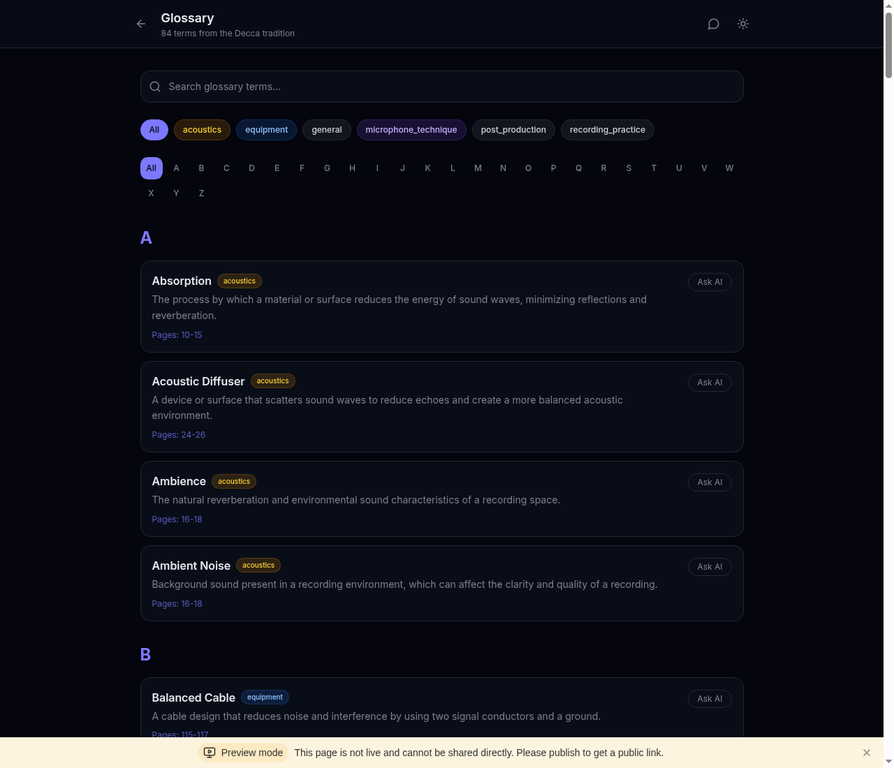Select the microphone_technique filter chip
The height and width of the screenshot is (768, 894).
tap(411, 130)
